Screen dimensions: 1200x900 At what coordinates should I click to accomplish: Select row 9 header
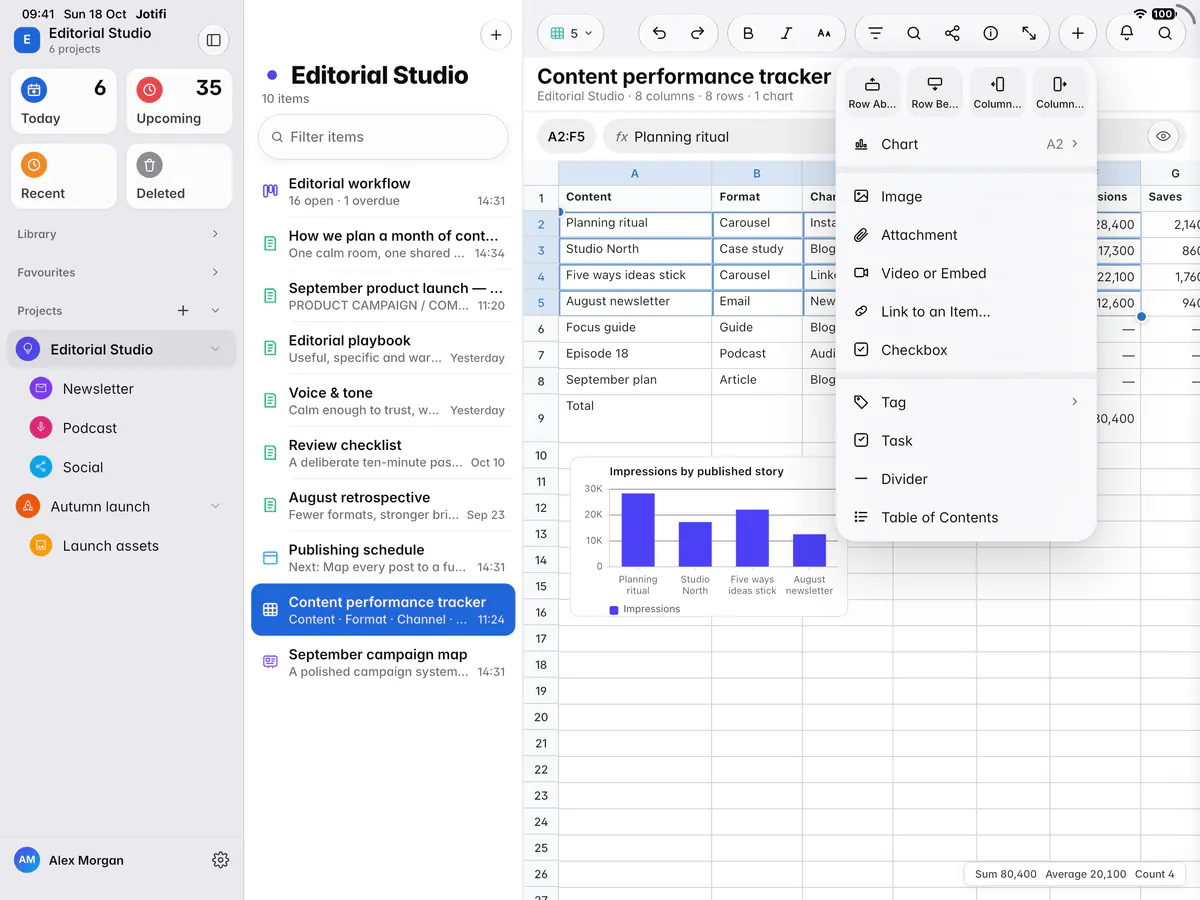[541, 419]
